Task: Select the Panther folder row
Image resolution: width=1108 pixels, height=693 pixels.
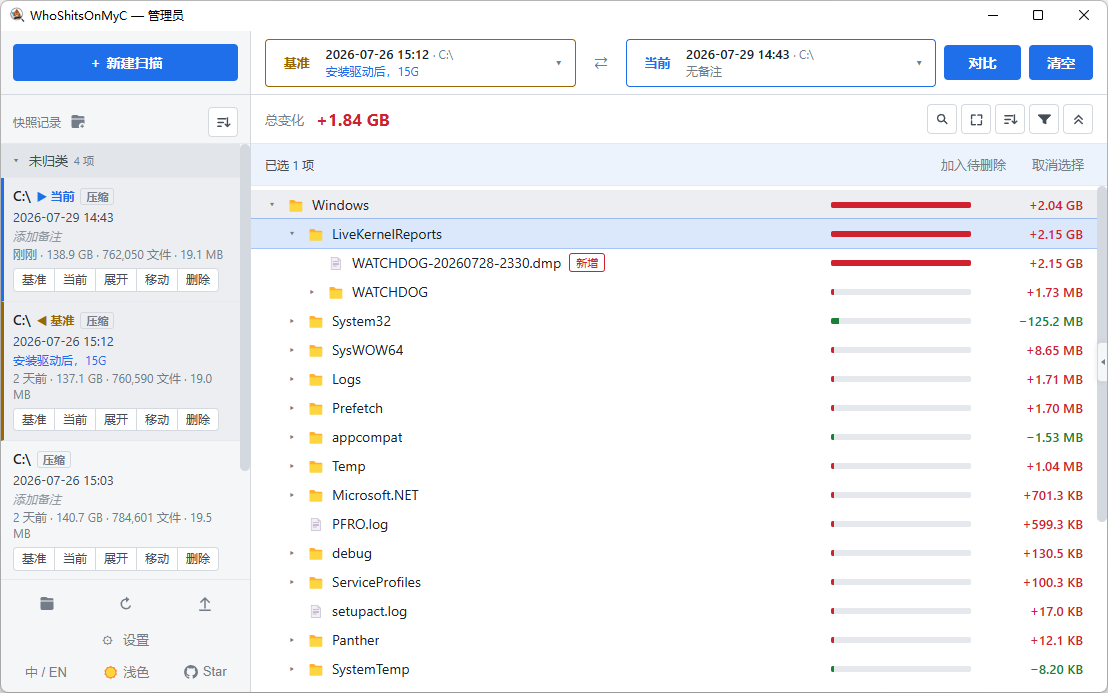Action: tap(673, 640)
